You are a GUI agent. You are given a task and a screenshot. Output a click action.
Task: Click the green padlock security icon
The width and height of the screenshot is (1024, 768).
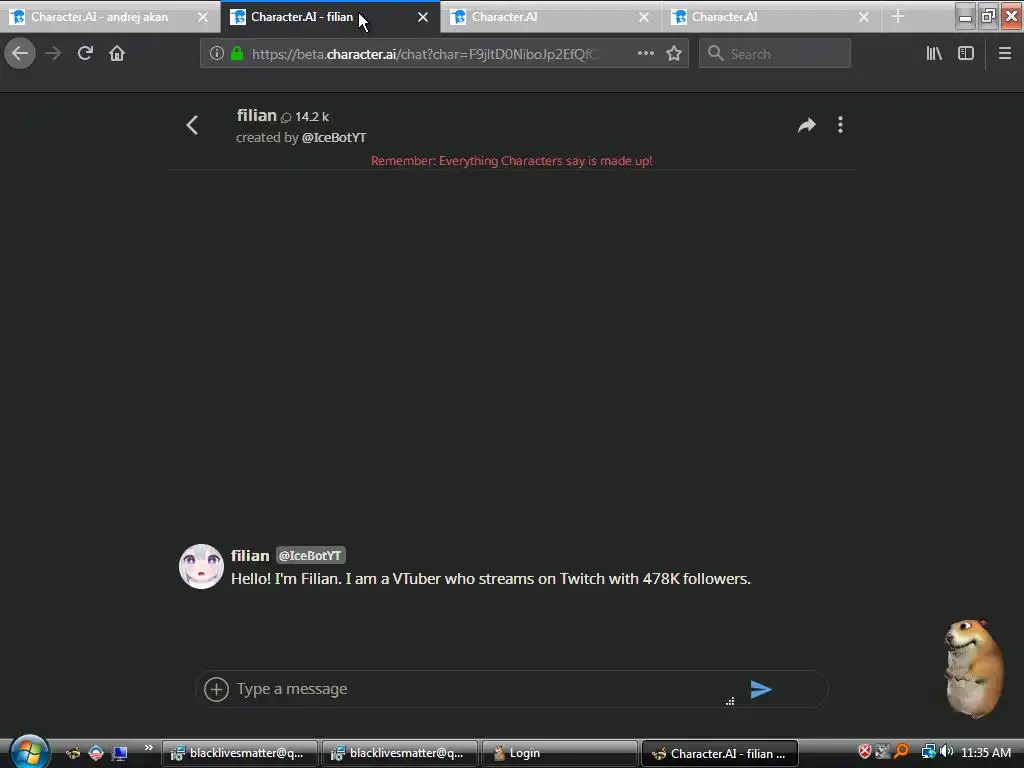(237, 54)
